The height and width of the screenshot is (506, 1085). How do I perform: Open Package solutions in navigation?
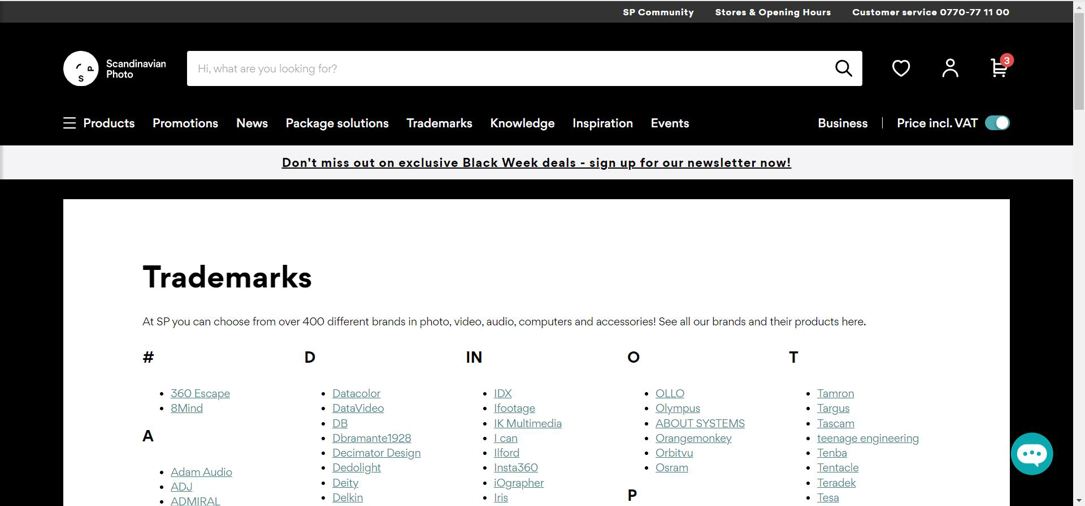[337, 123]
